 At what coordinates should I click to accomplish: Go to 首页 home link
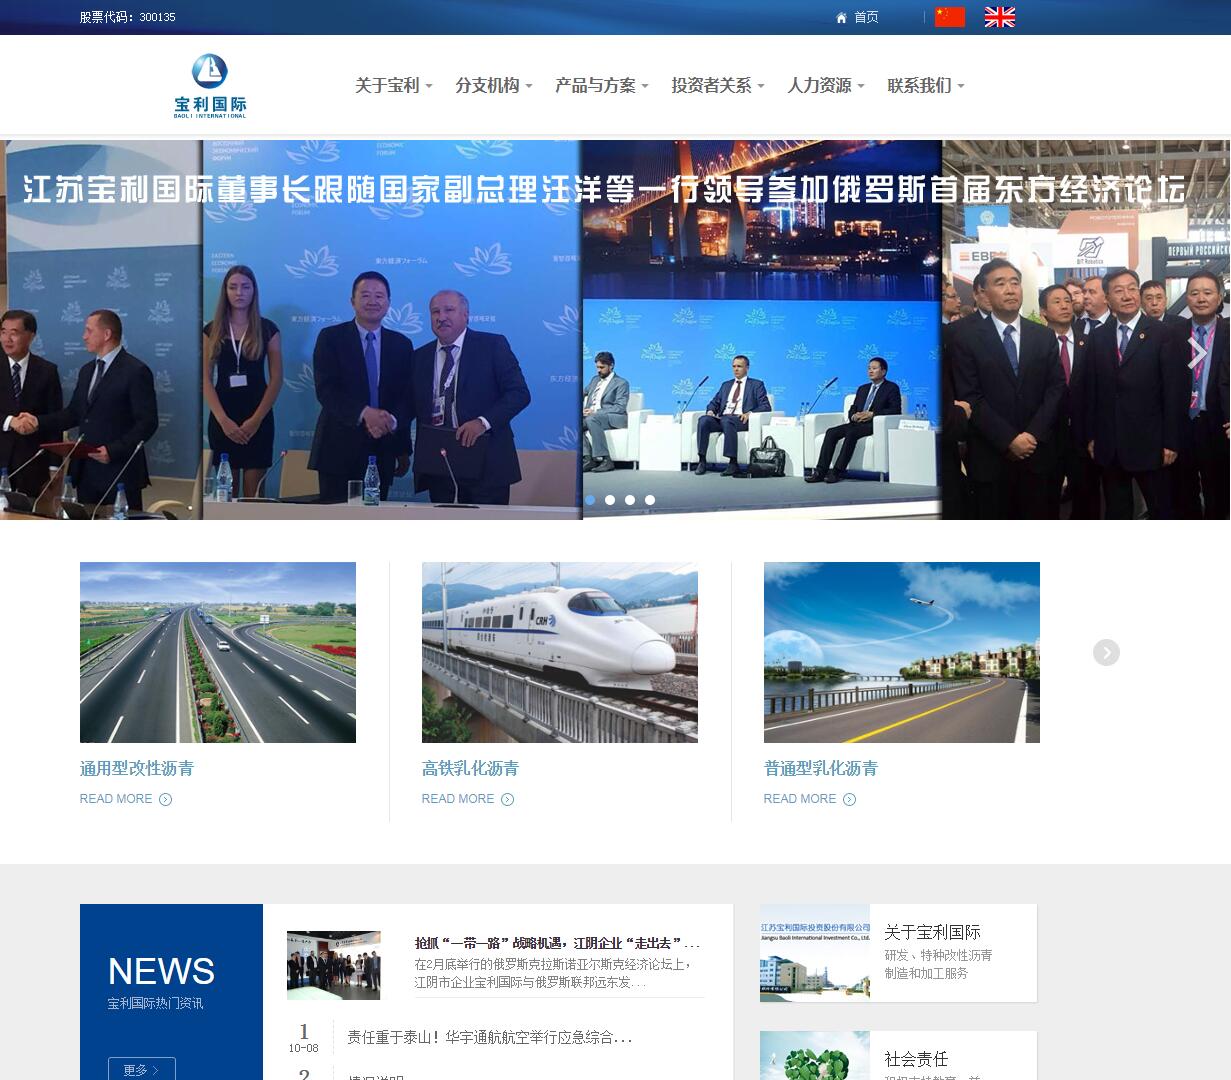click(866, 17)
